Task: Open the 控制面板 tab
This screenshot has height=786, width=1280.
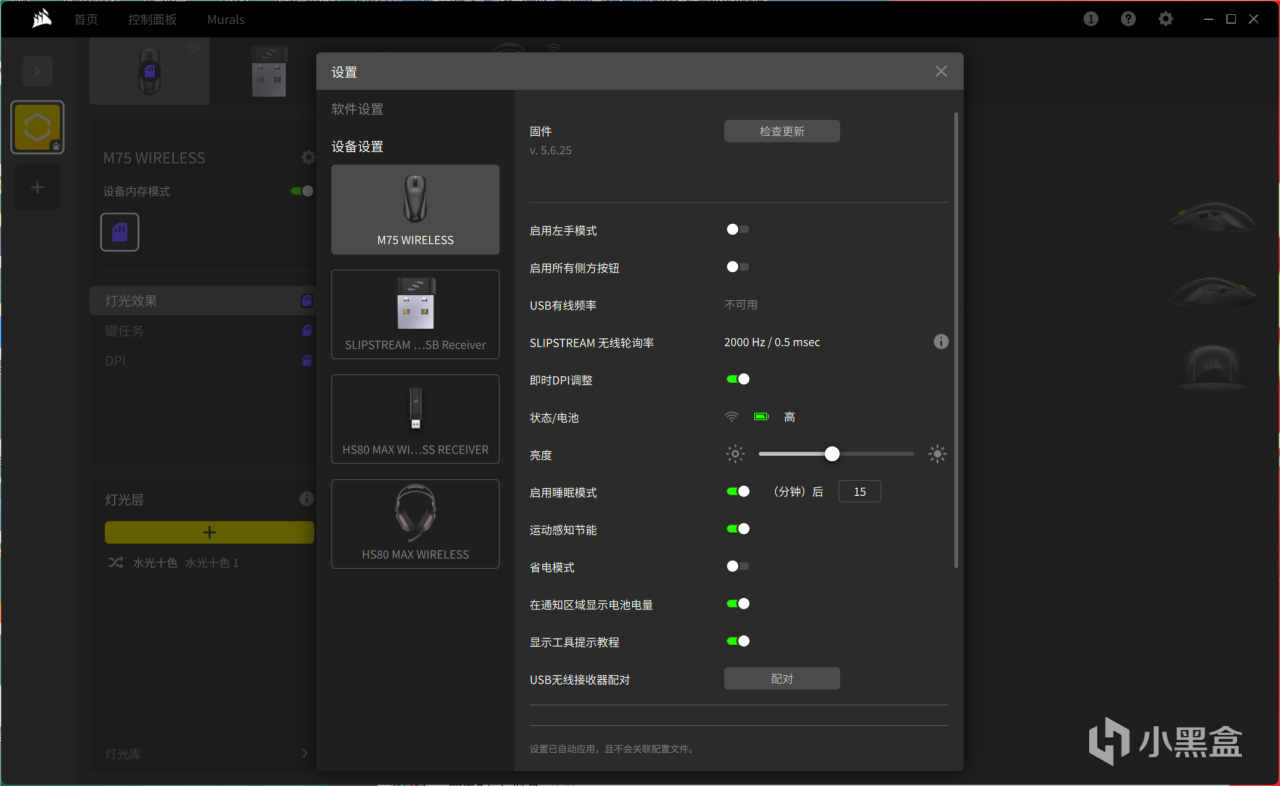Action: coord(152,19)
